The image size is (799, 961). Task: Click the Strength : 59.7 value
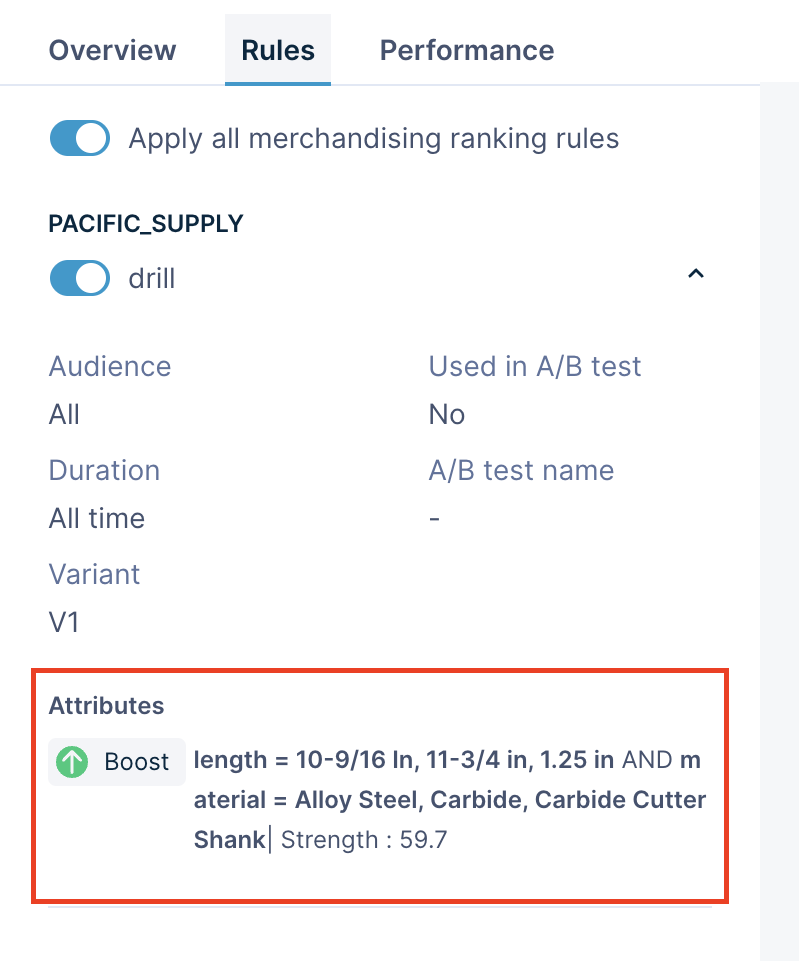pyautogui.click(x=363, y=840)
